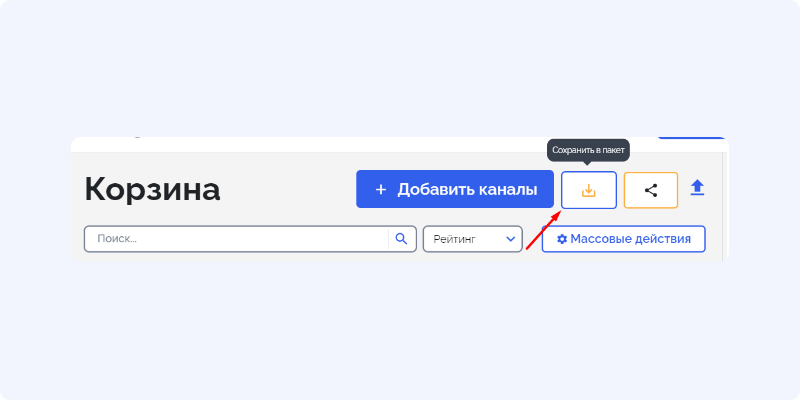
Task: Click the vertical scrollbar on the panel's right edge
Action: pos(726,206)
